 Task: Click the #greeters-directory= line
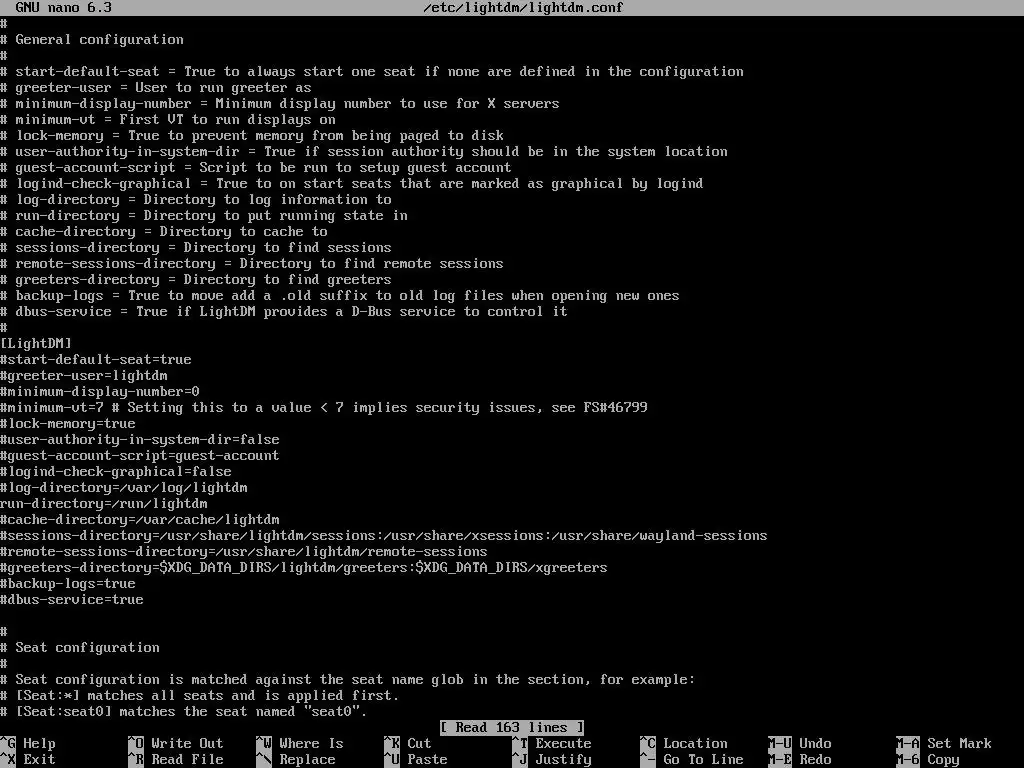[304, 568]
